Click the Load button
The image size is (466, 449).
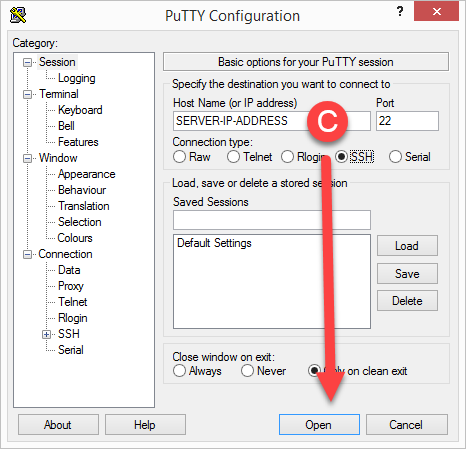(407, 246)
